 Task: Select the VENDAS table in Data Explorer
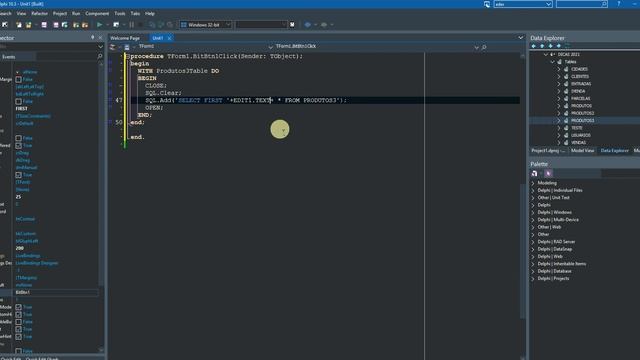coord(578,142)
